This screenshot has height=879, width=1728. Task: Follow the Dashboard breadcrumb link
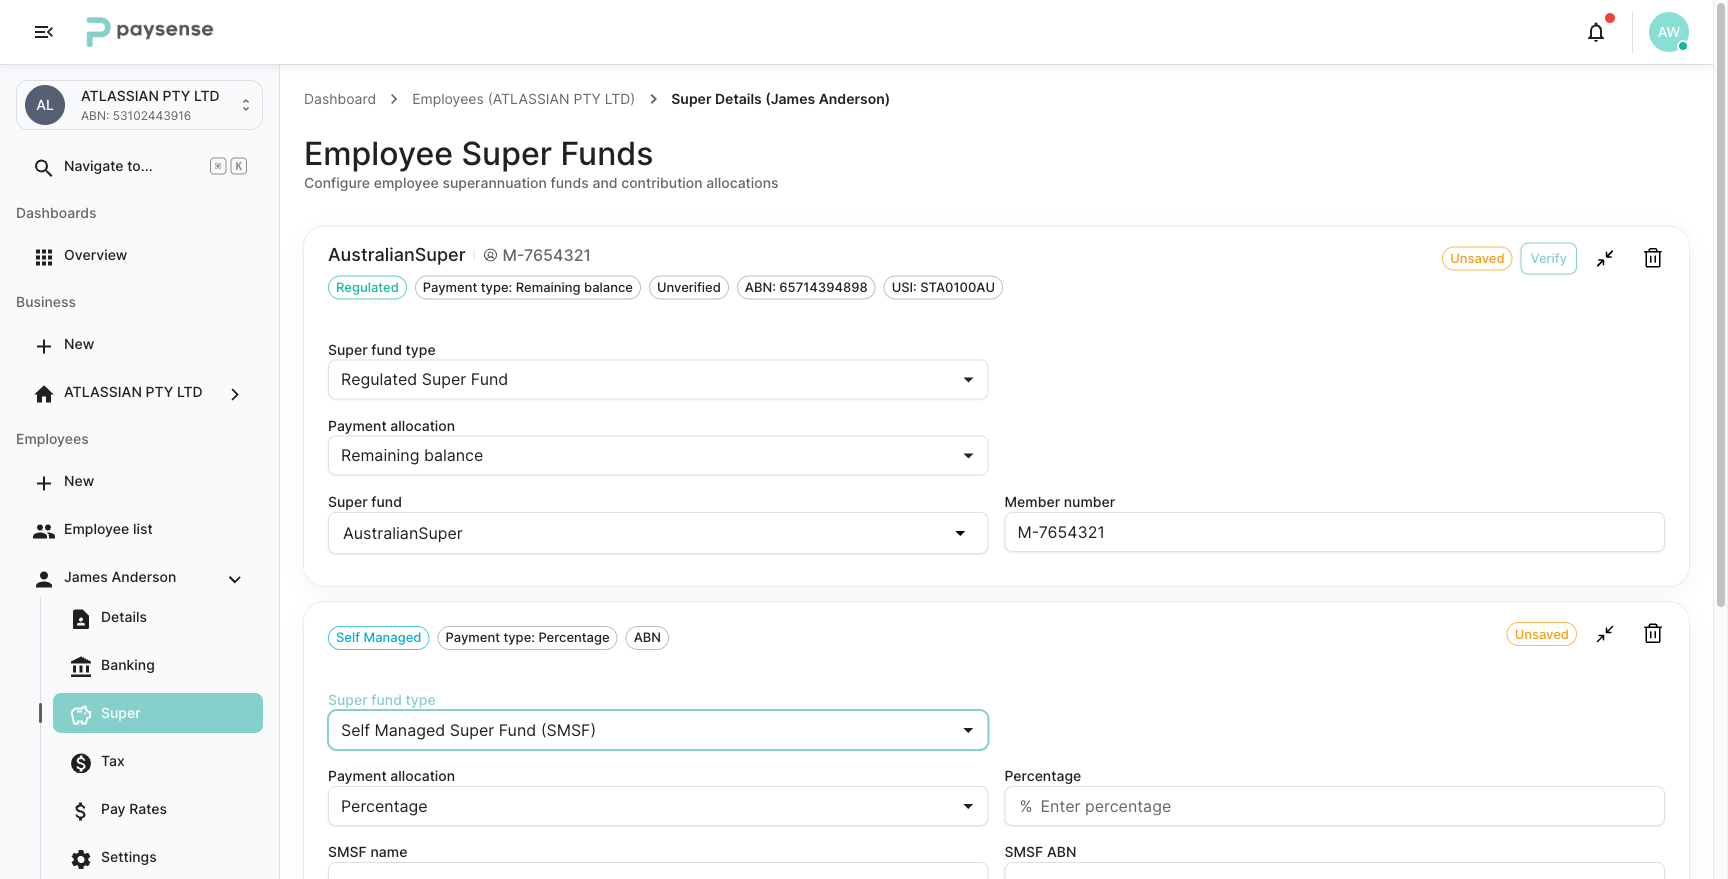coord(340,99)
